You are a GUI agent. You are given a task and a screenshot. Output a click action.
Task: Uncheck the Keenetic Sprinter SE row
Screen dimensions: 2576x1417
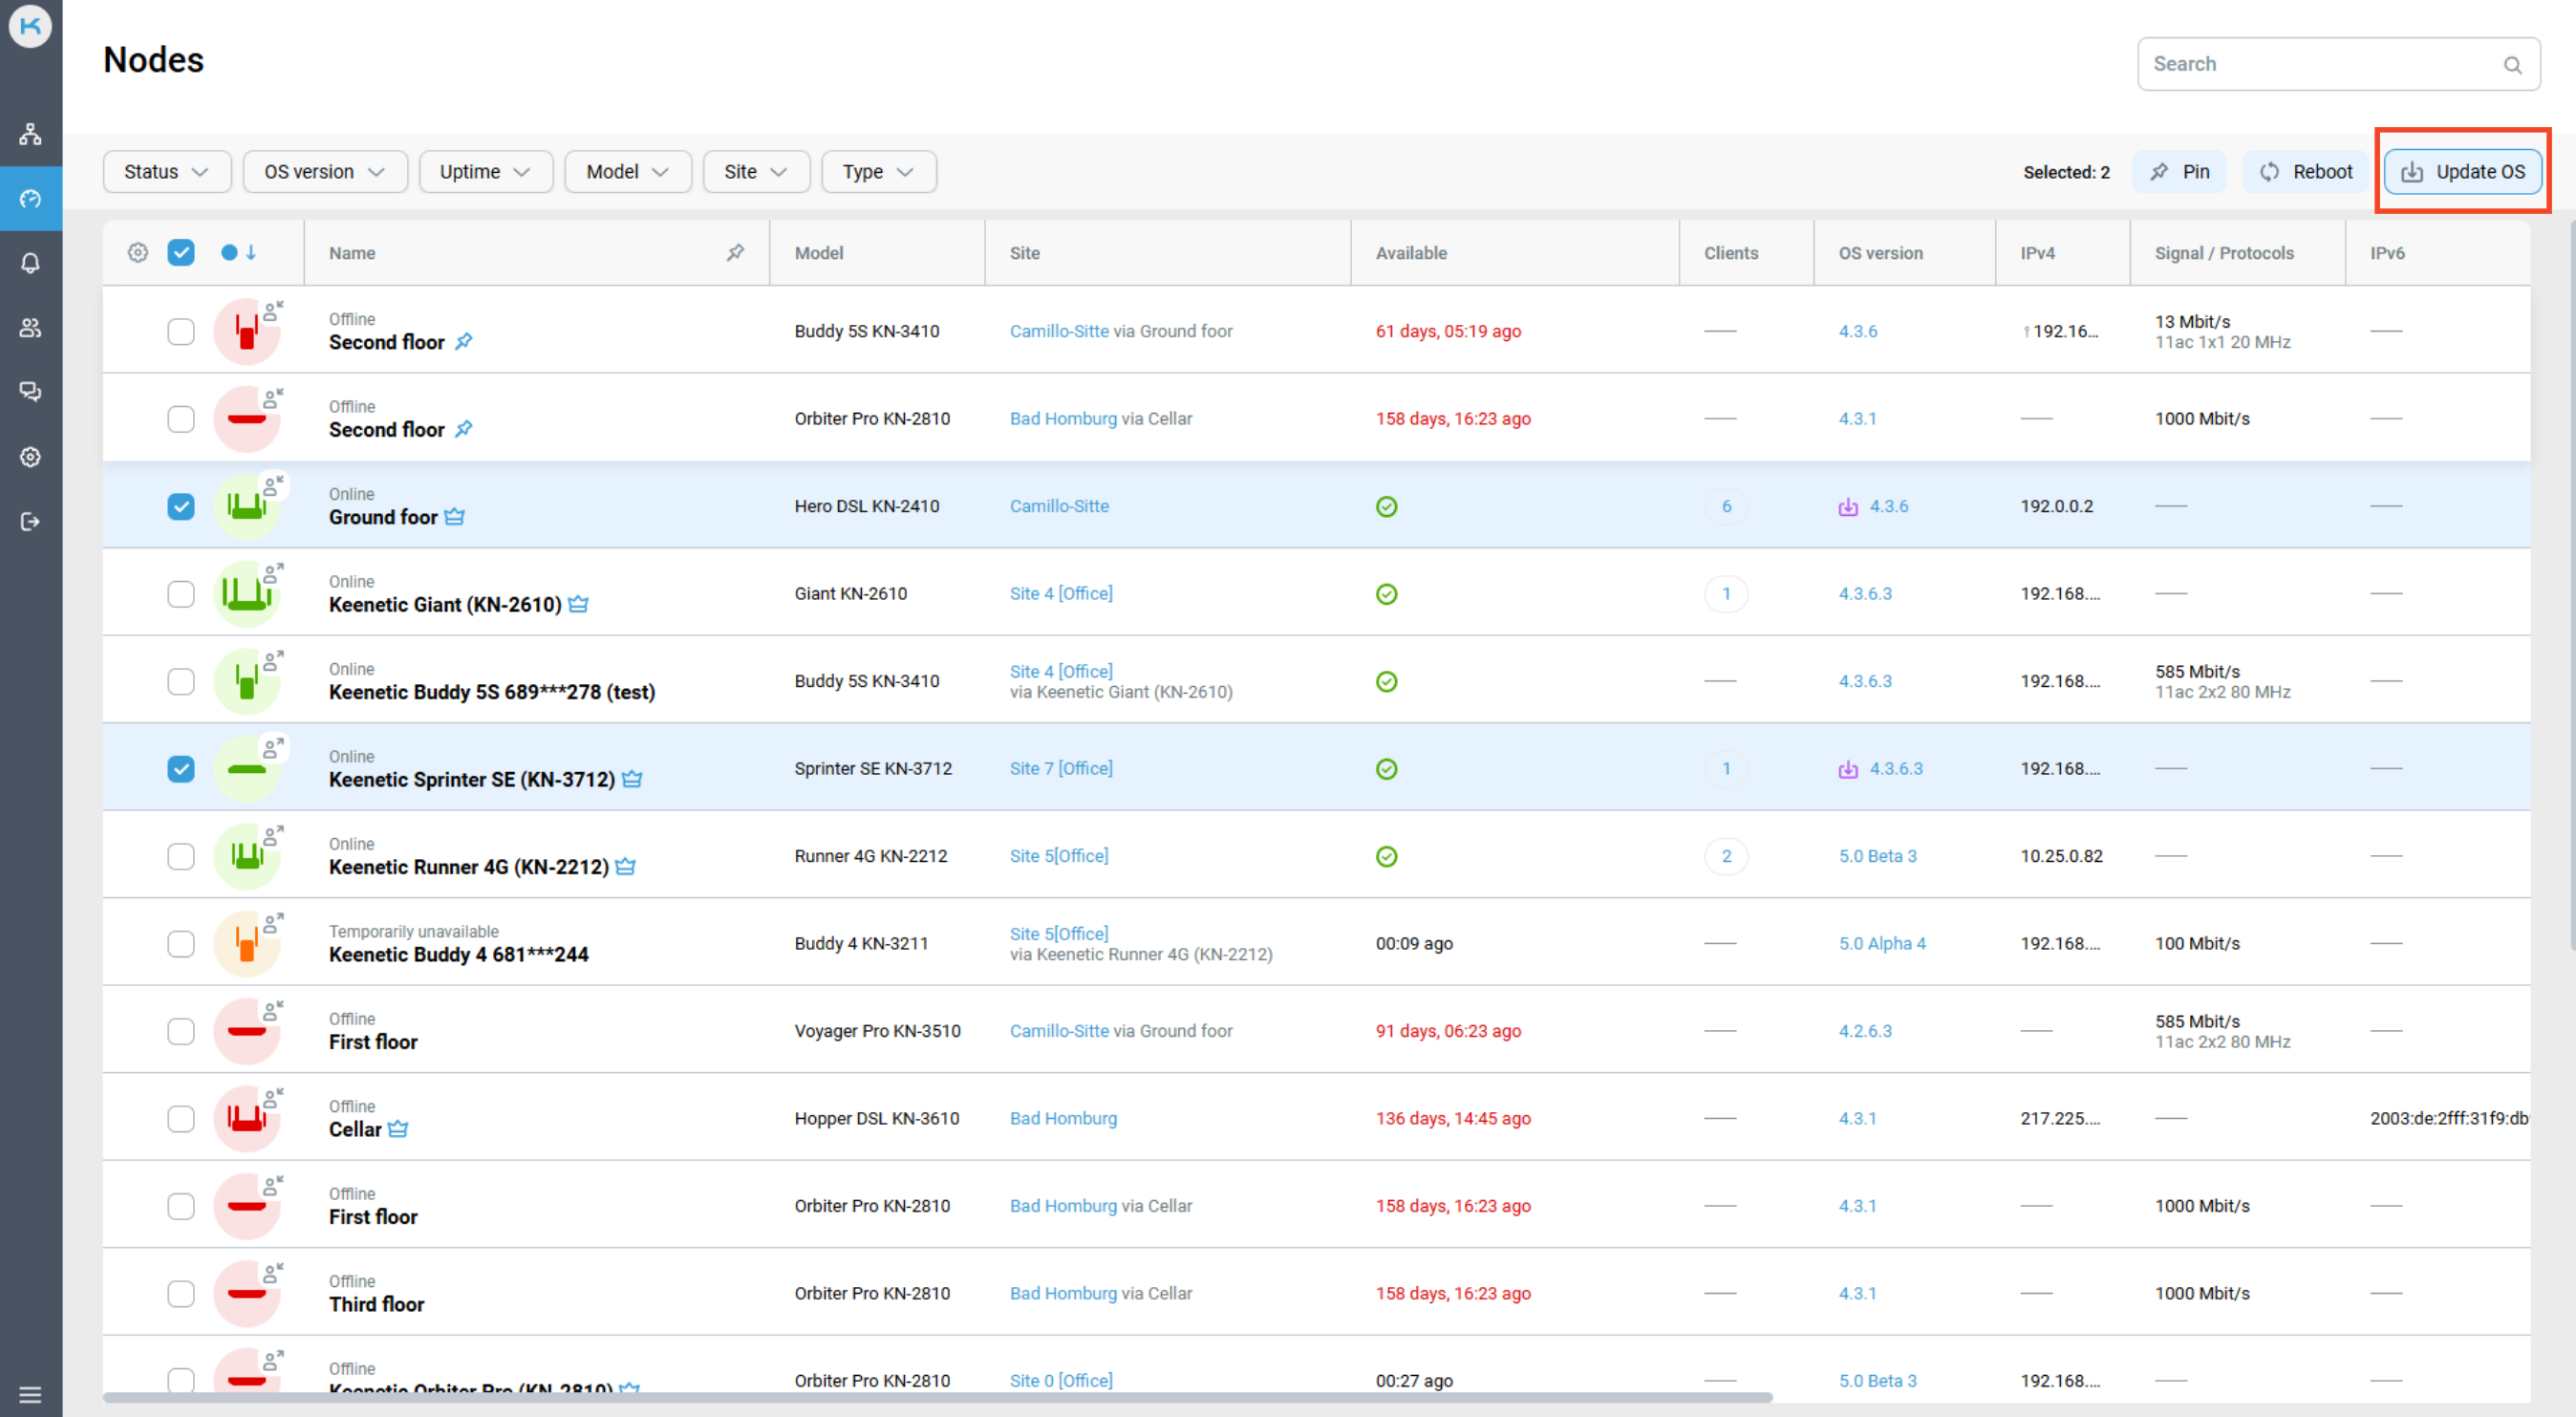tap(181, 768)
